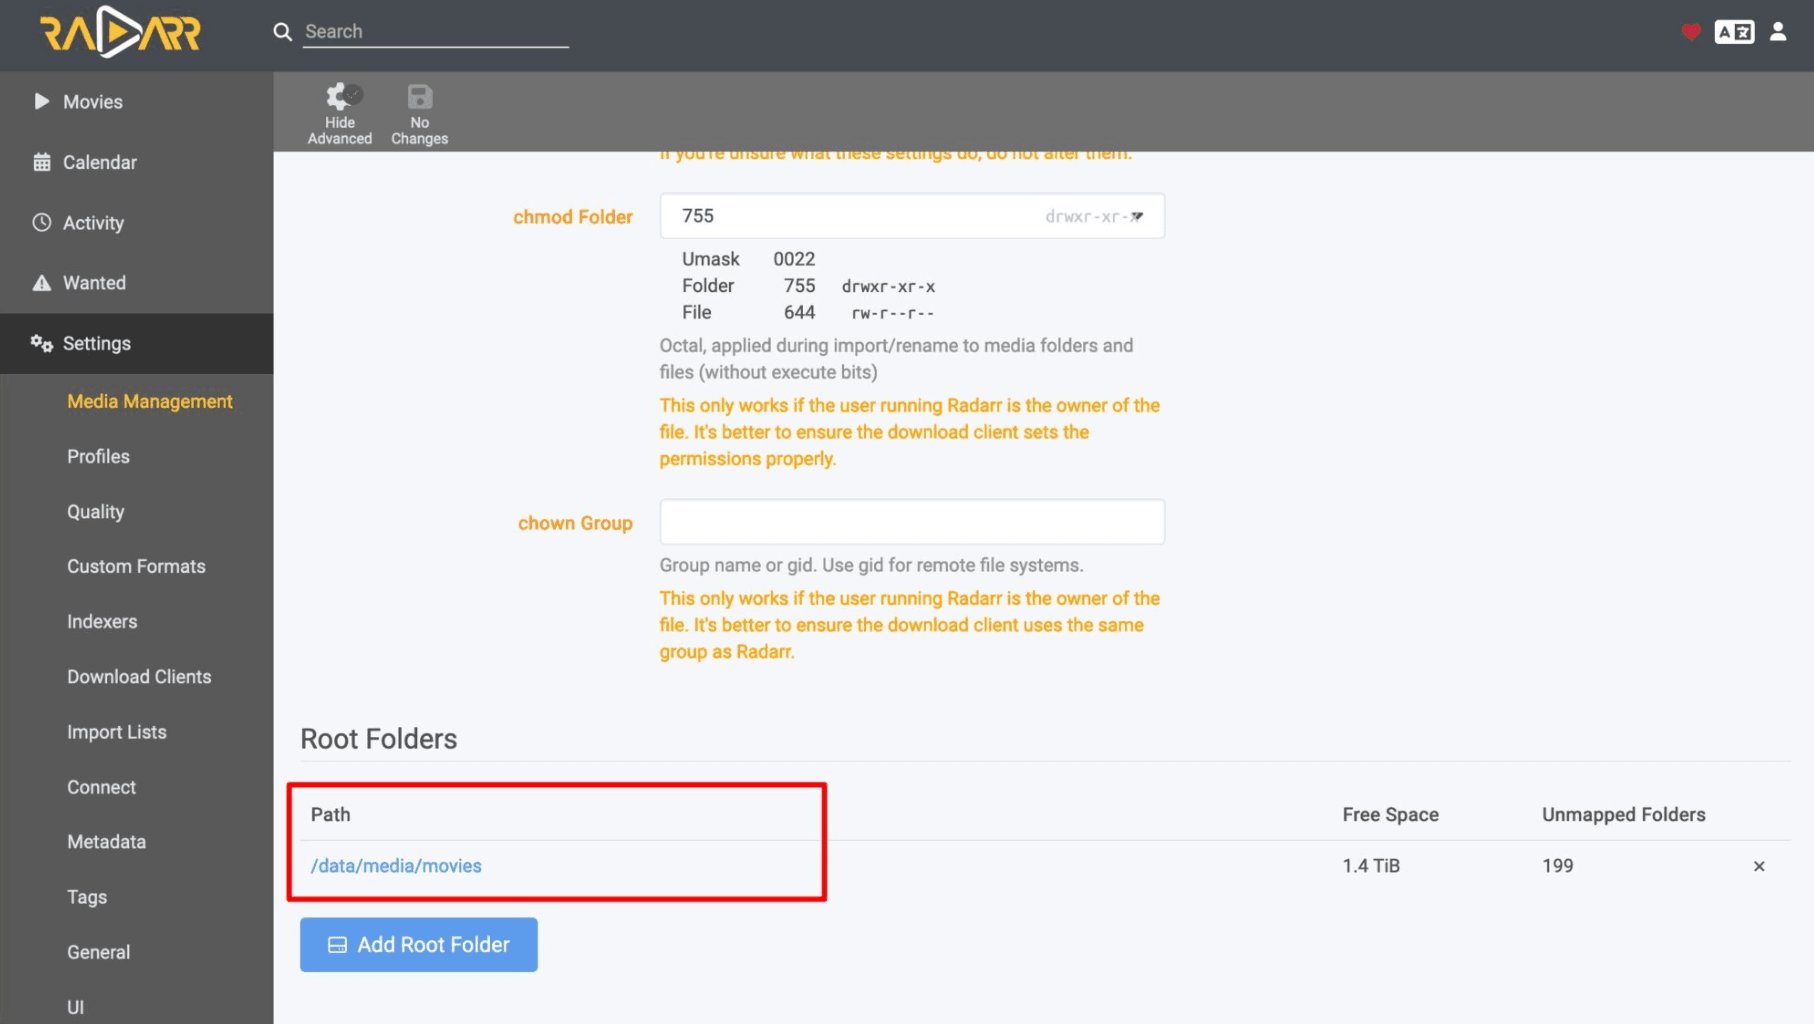This screenshot has height=1024, width=1814.
Task: Open the Wanted warning icon
Action: click(41, 282)
